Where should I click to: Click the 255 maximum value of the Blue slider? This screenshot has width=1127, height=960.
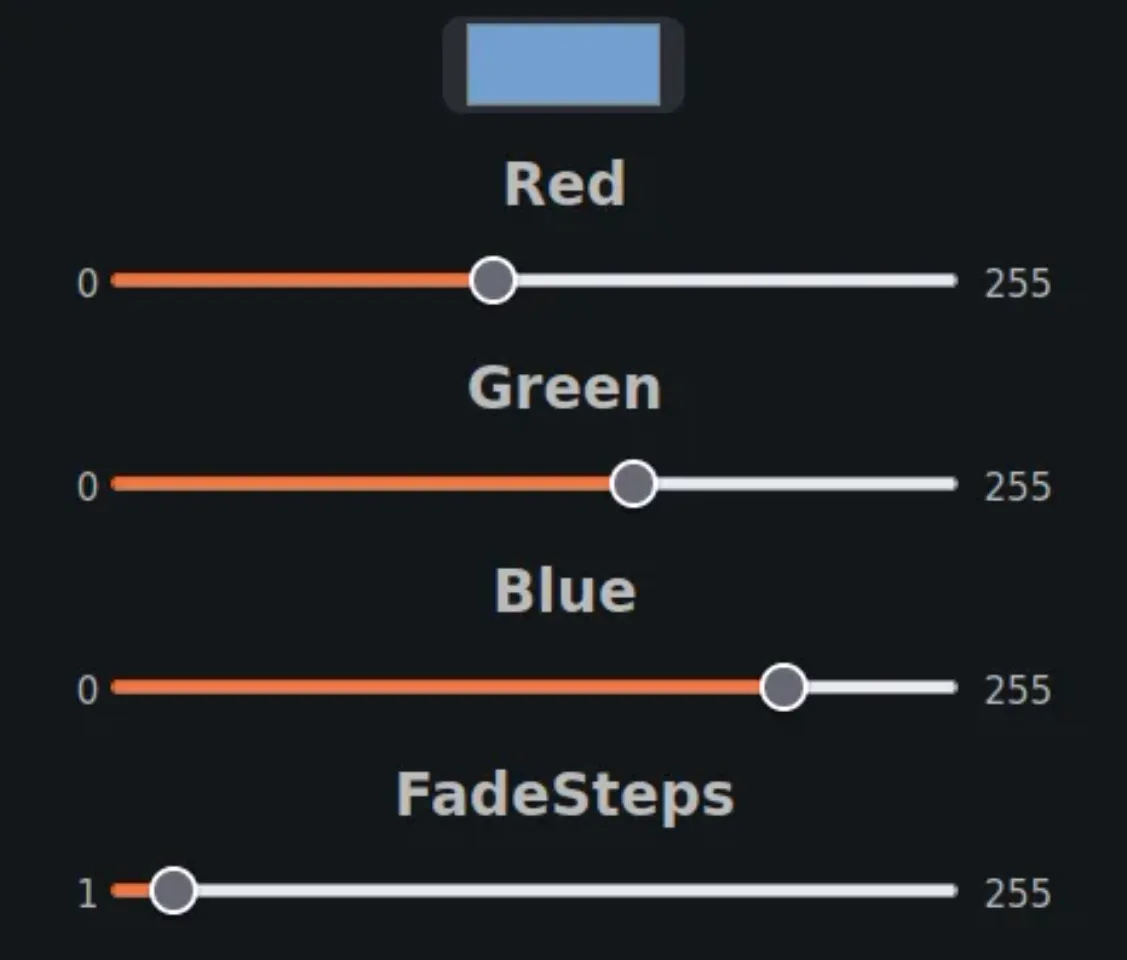pos(1017,691)
